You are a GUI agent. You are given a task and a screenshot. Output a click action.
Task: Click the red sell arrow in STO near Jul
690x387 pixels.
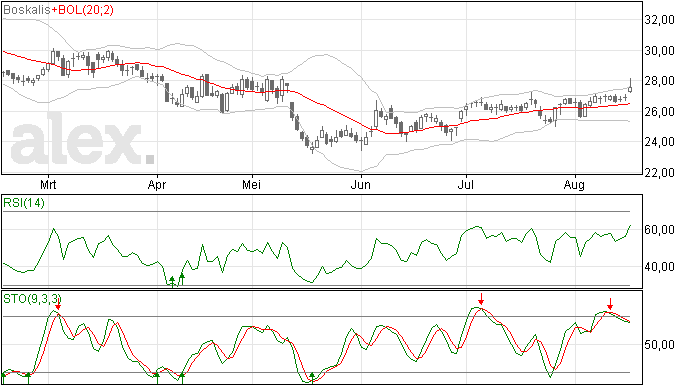481,299
